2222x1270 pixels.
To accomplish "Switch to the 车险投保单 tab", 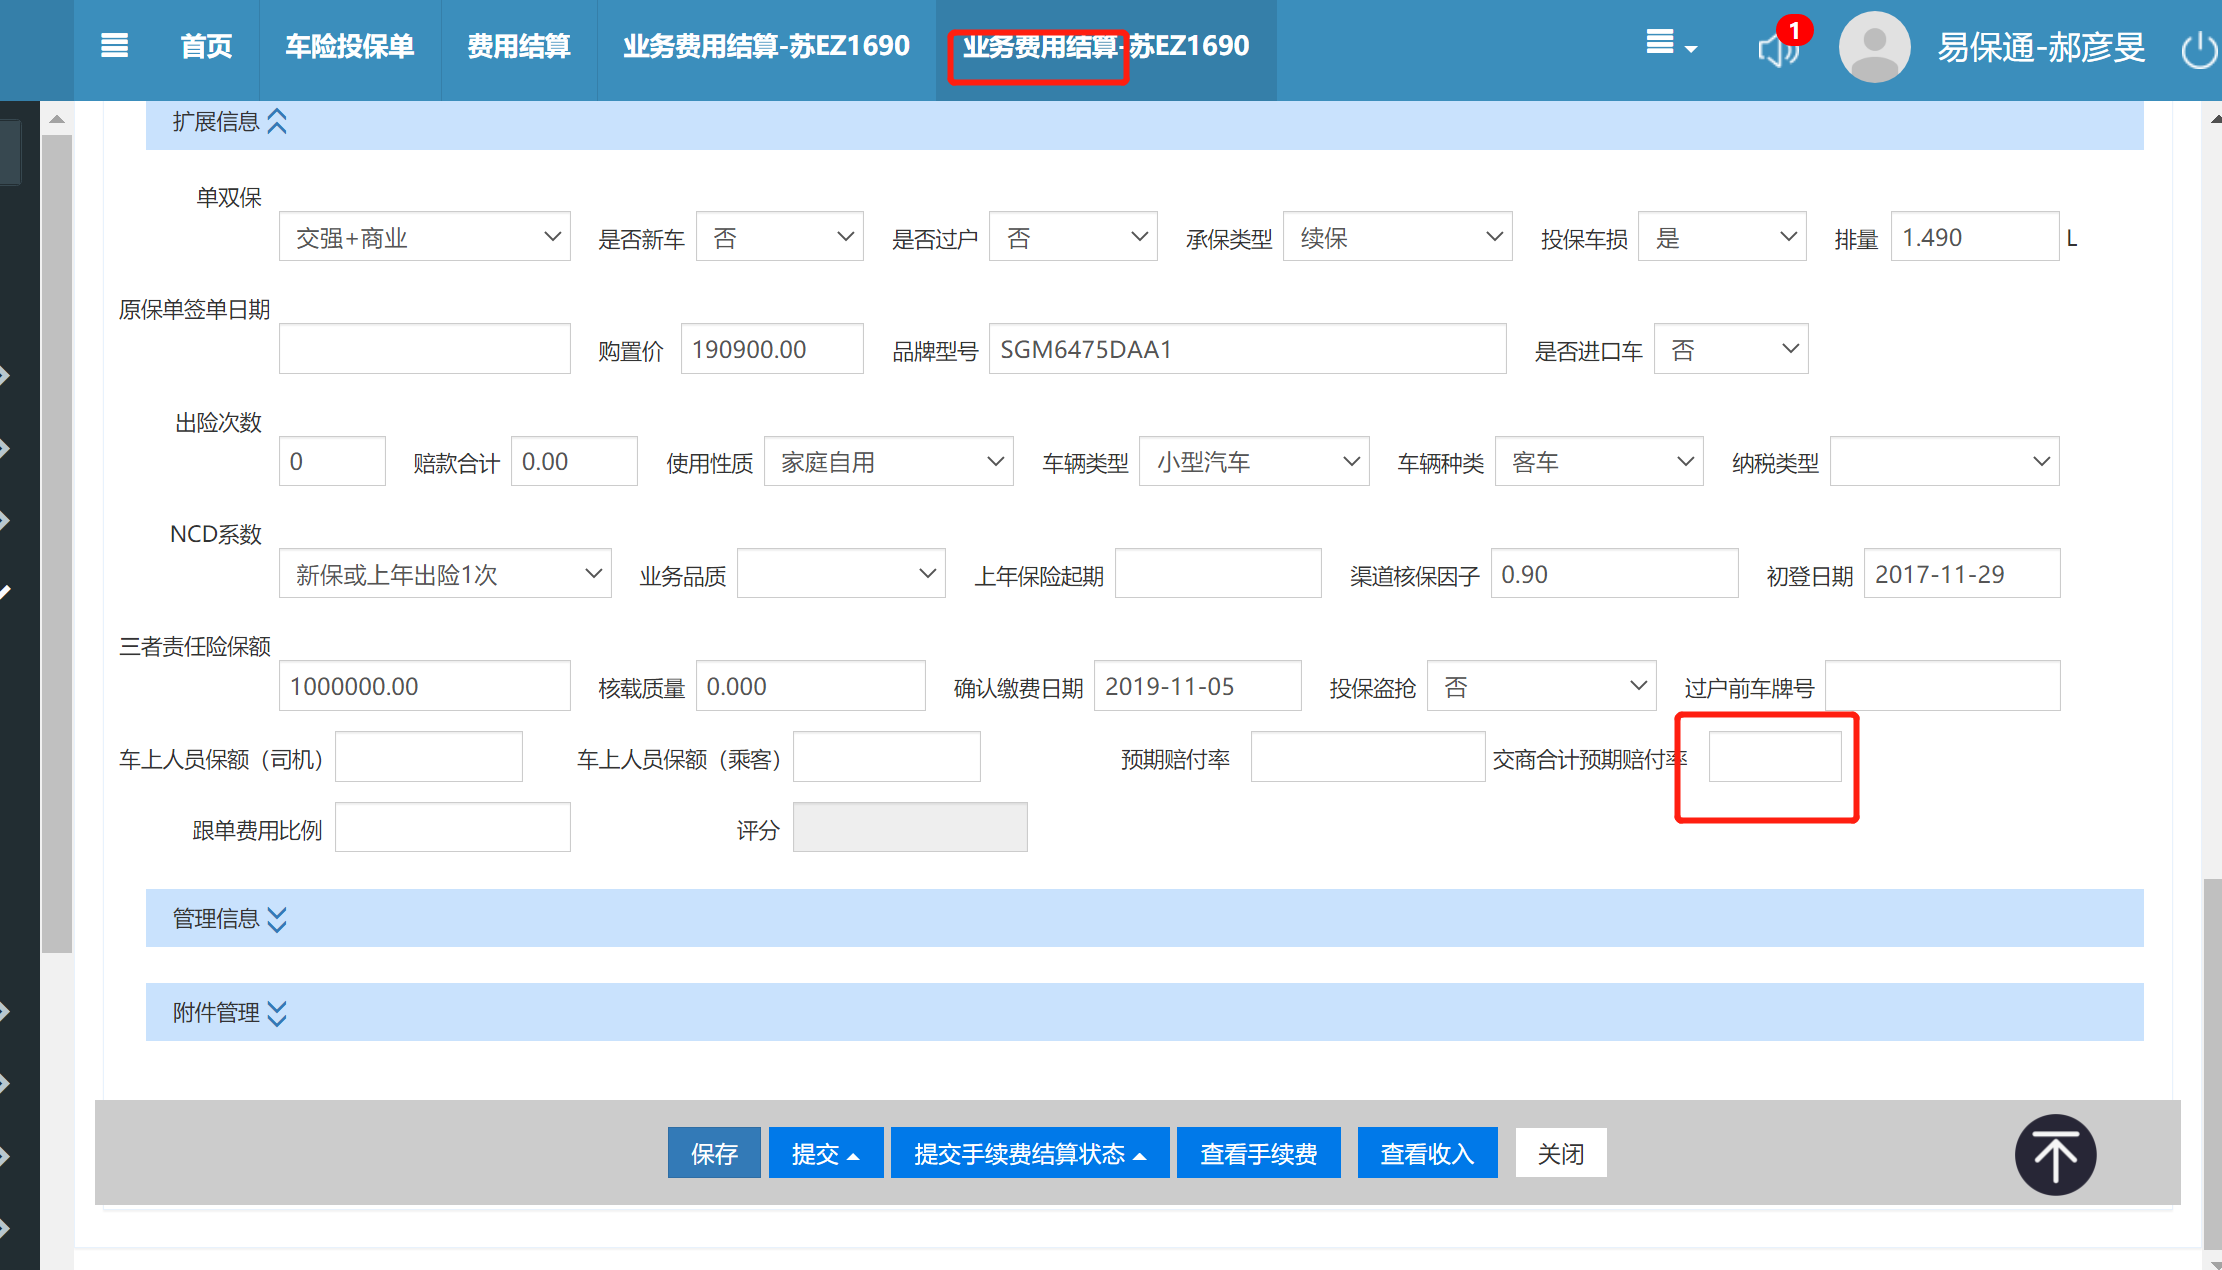I will coord(349,47).
